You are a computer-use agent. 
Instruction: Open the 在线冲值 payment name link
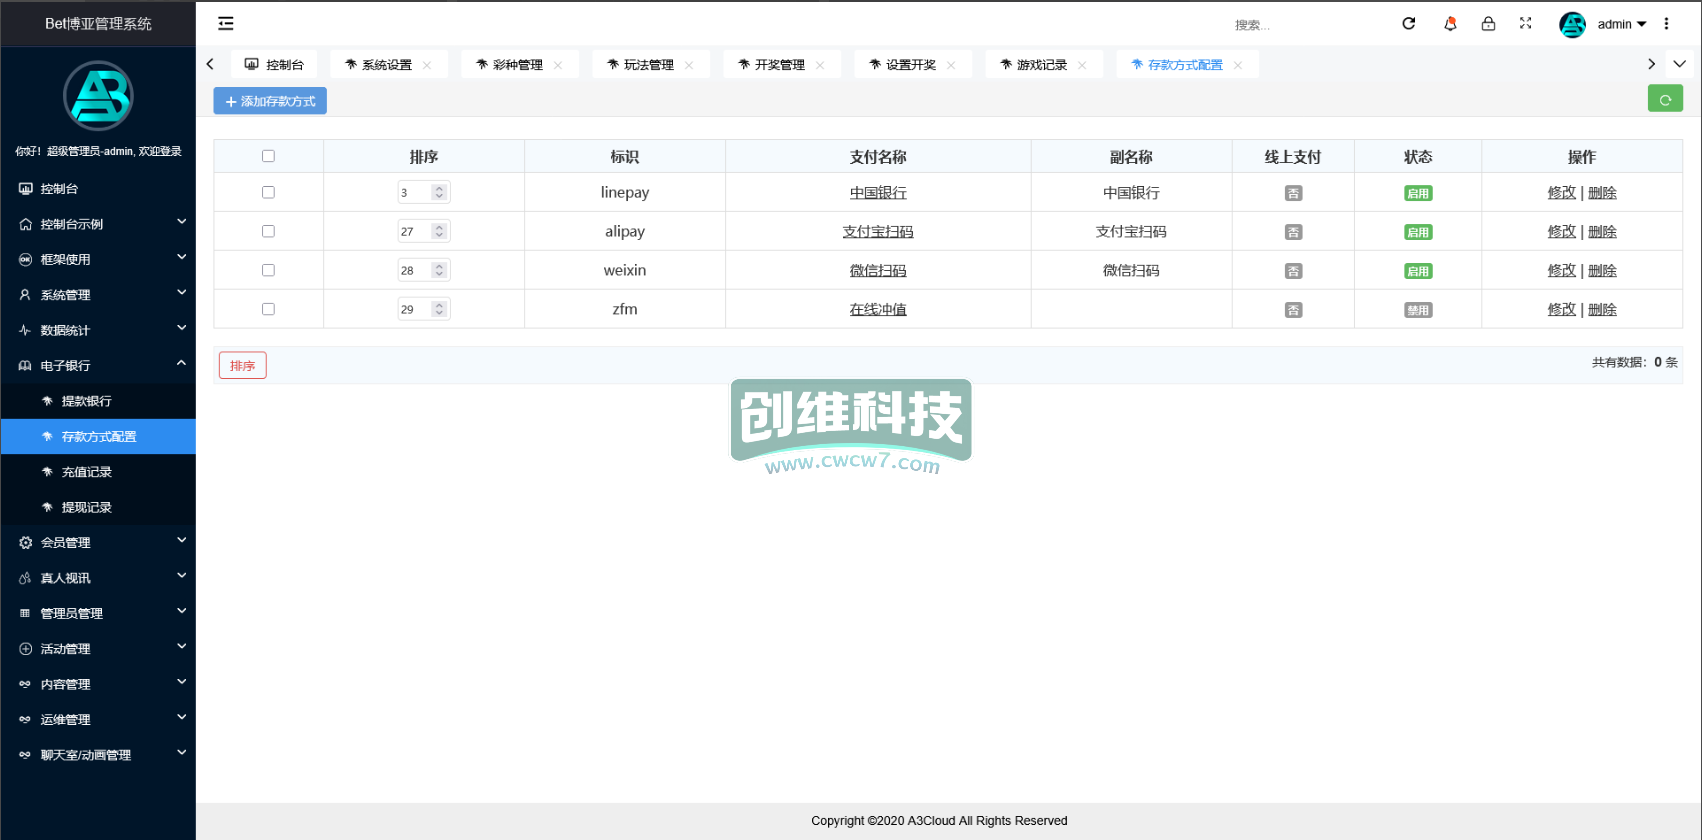[878, 309]
